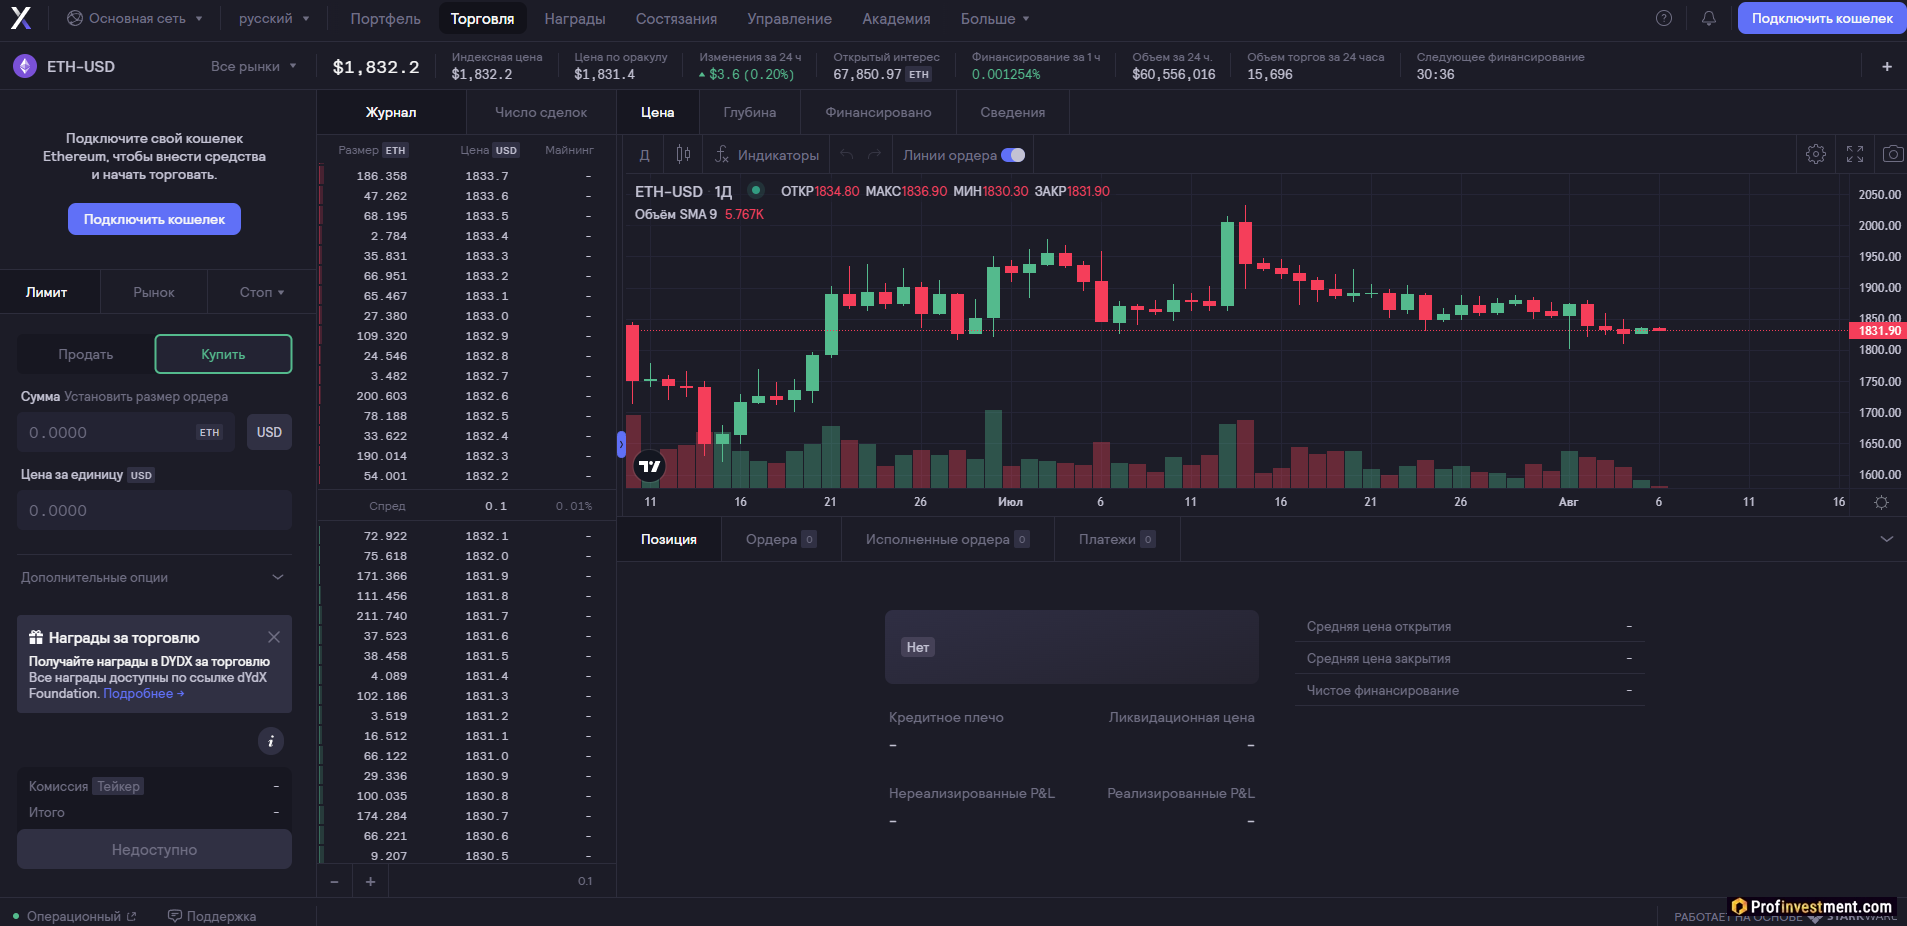The image size is (1907, 926).
Task: Open the Russian language dropdown
Action: 274,18
